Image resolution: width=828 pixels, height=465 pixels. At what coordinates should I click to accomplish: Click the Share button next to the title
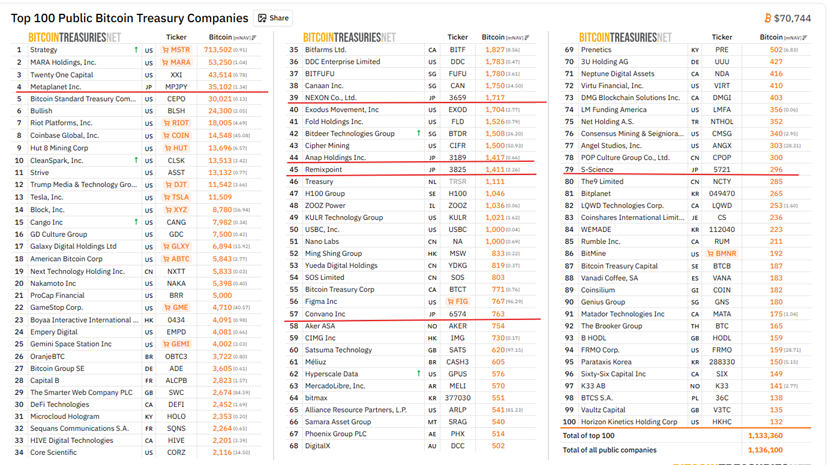point(273,18)
